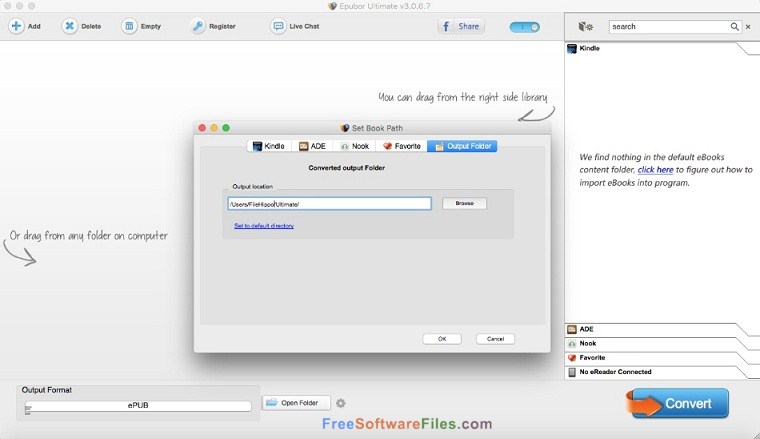Screen dimensions: 760x439
Task: Open output settings gear icon
Action: (341, 403)
